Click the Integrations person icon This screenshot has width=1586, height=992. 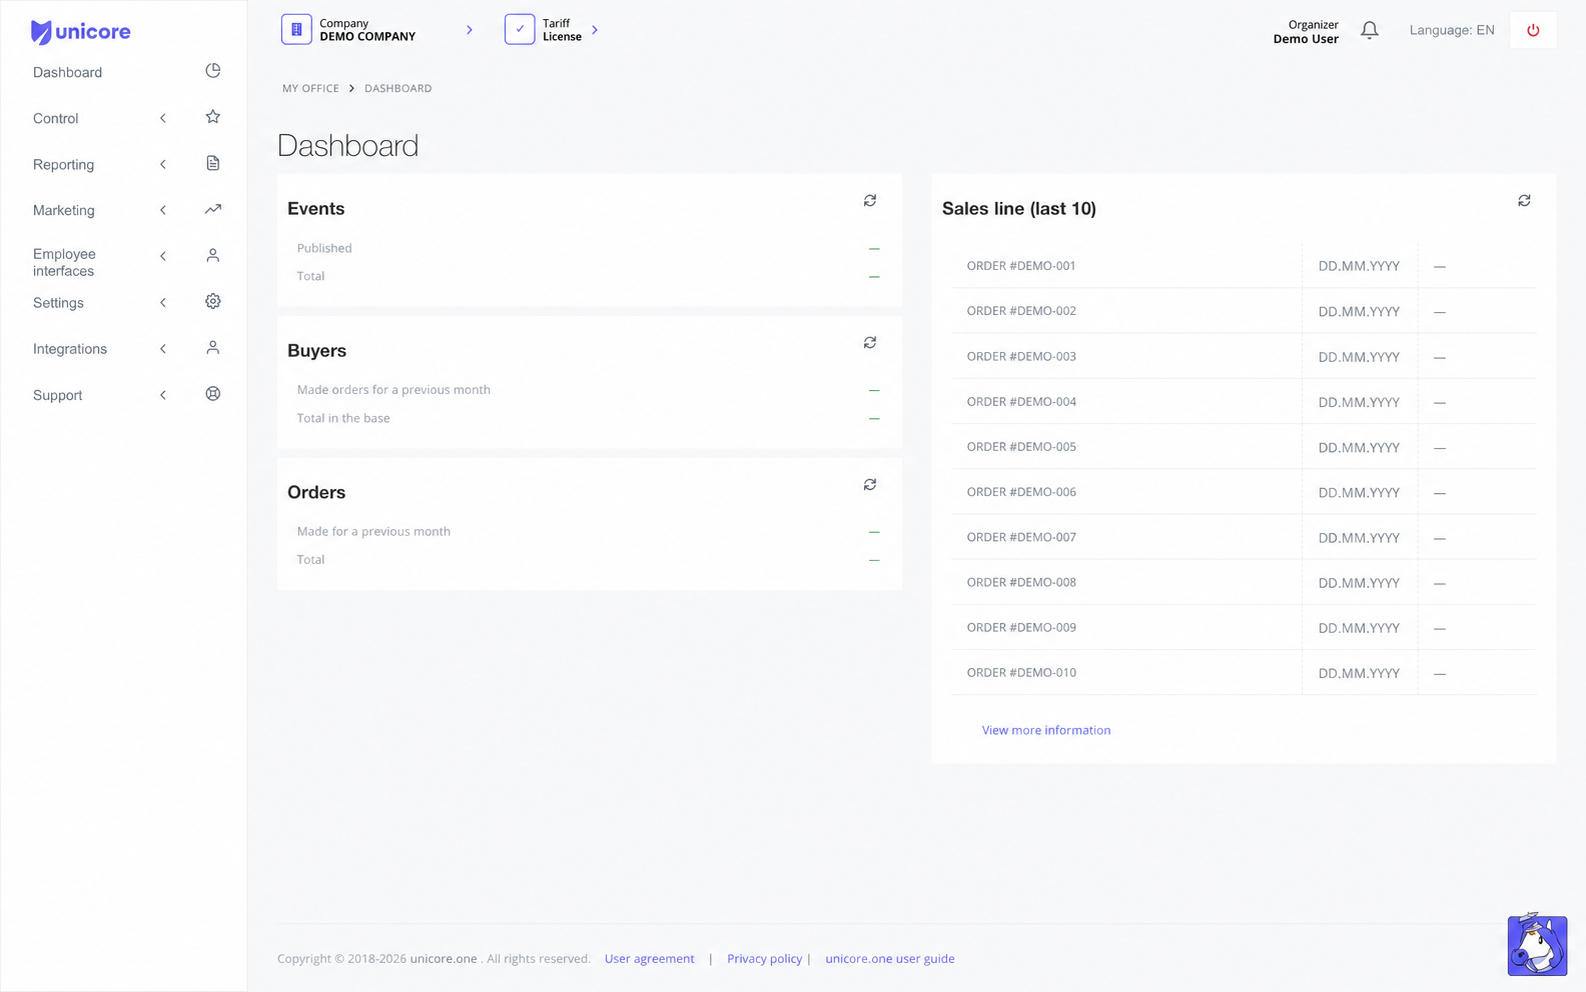[x=213, y=347]
